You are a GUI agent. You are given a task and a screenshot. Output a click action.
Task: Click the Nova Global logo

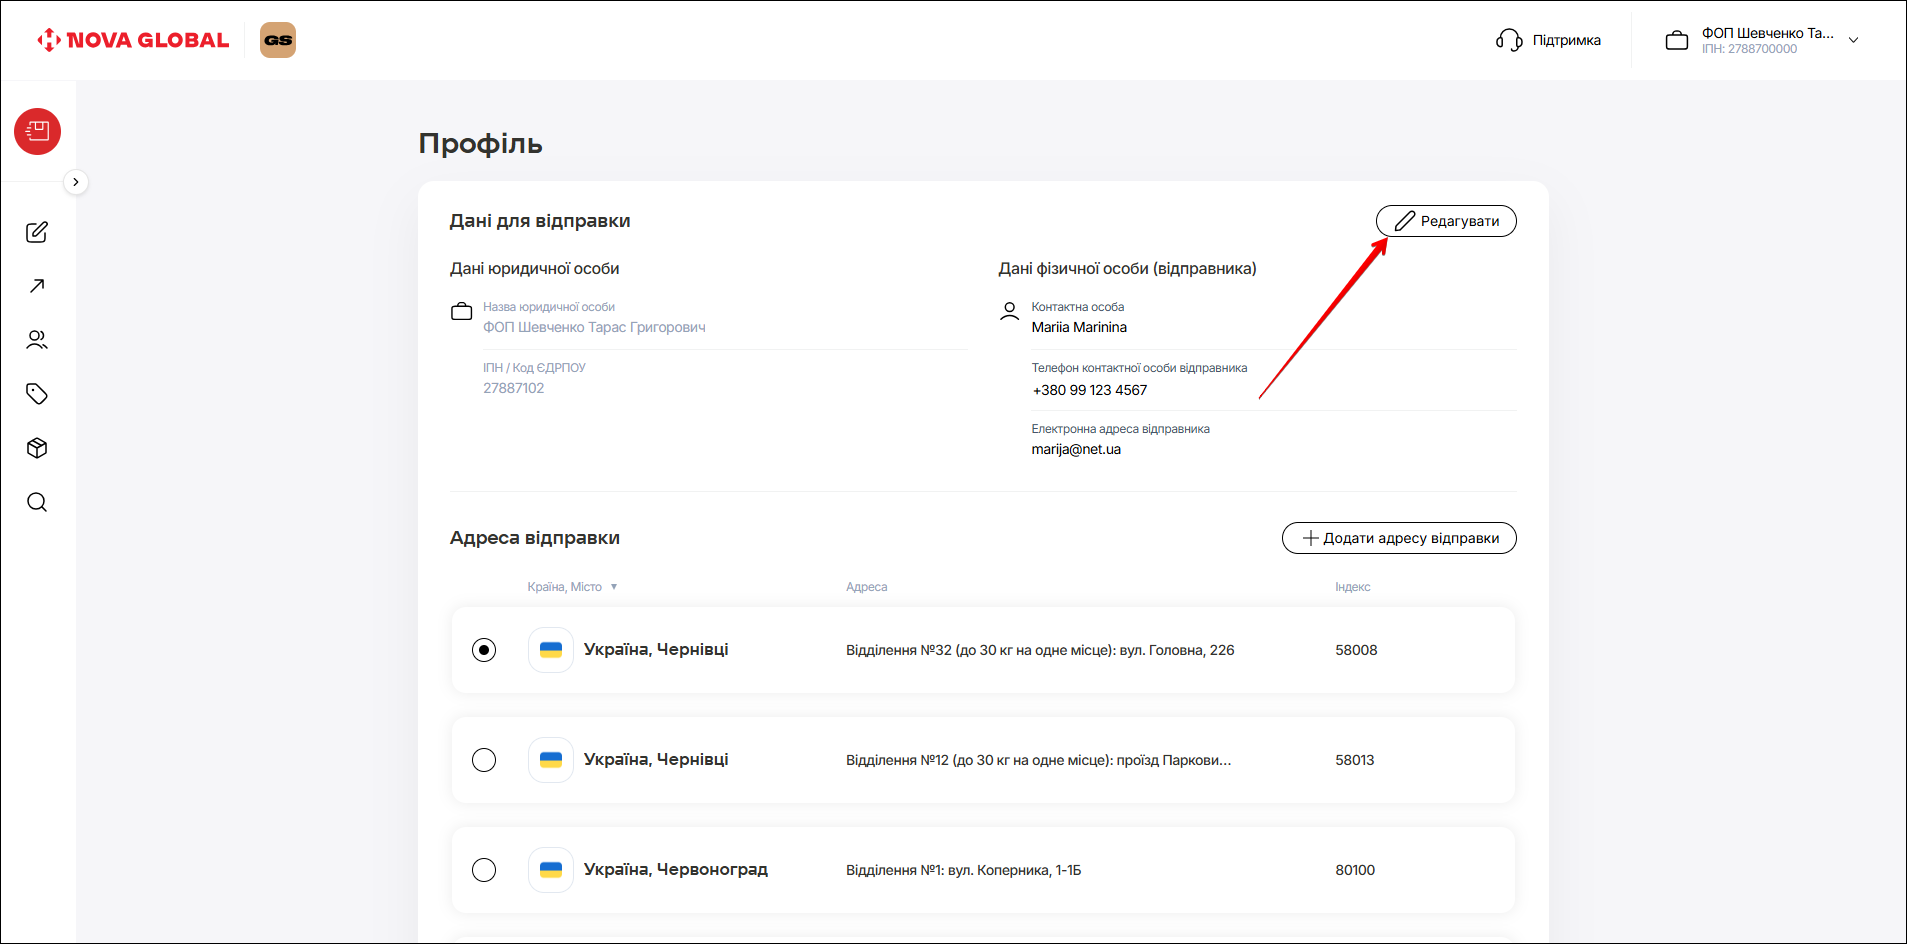click(x=134, y=40)
